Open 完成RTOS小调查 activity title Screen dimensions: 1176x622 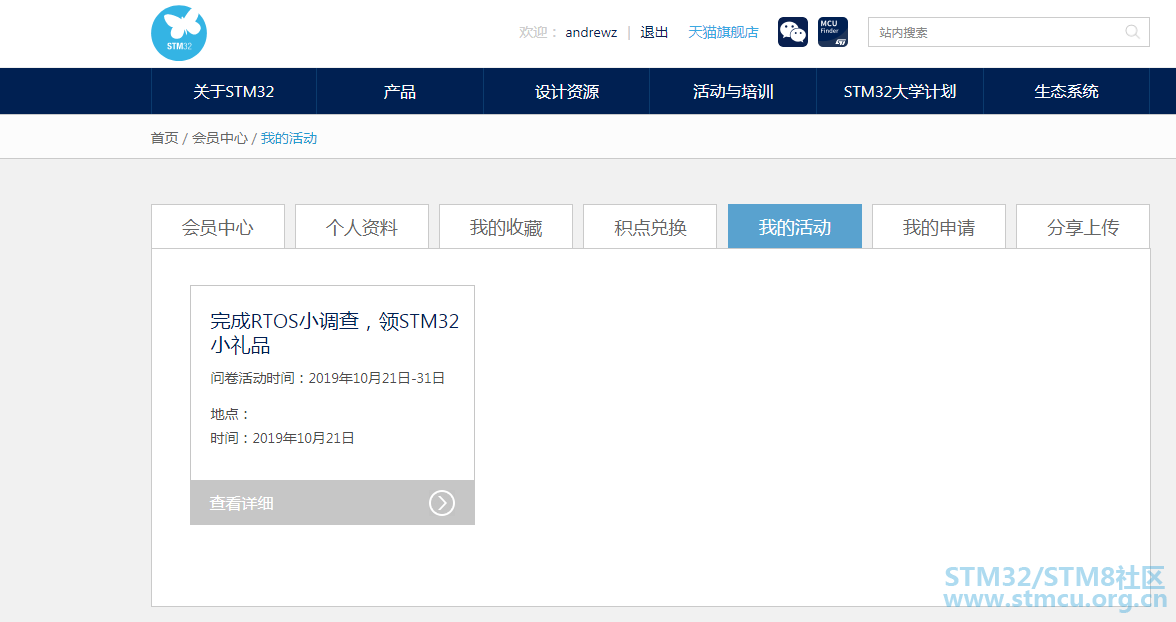pyautogui.click(x=334, y=333)
